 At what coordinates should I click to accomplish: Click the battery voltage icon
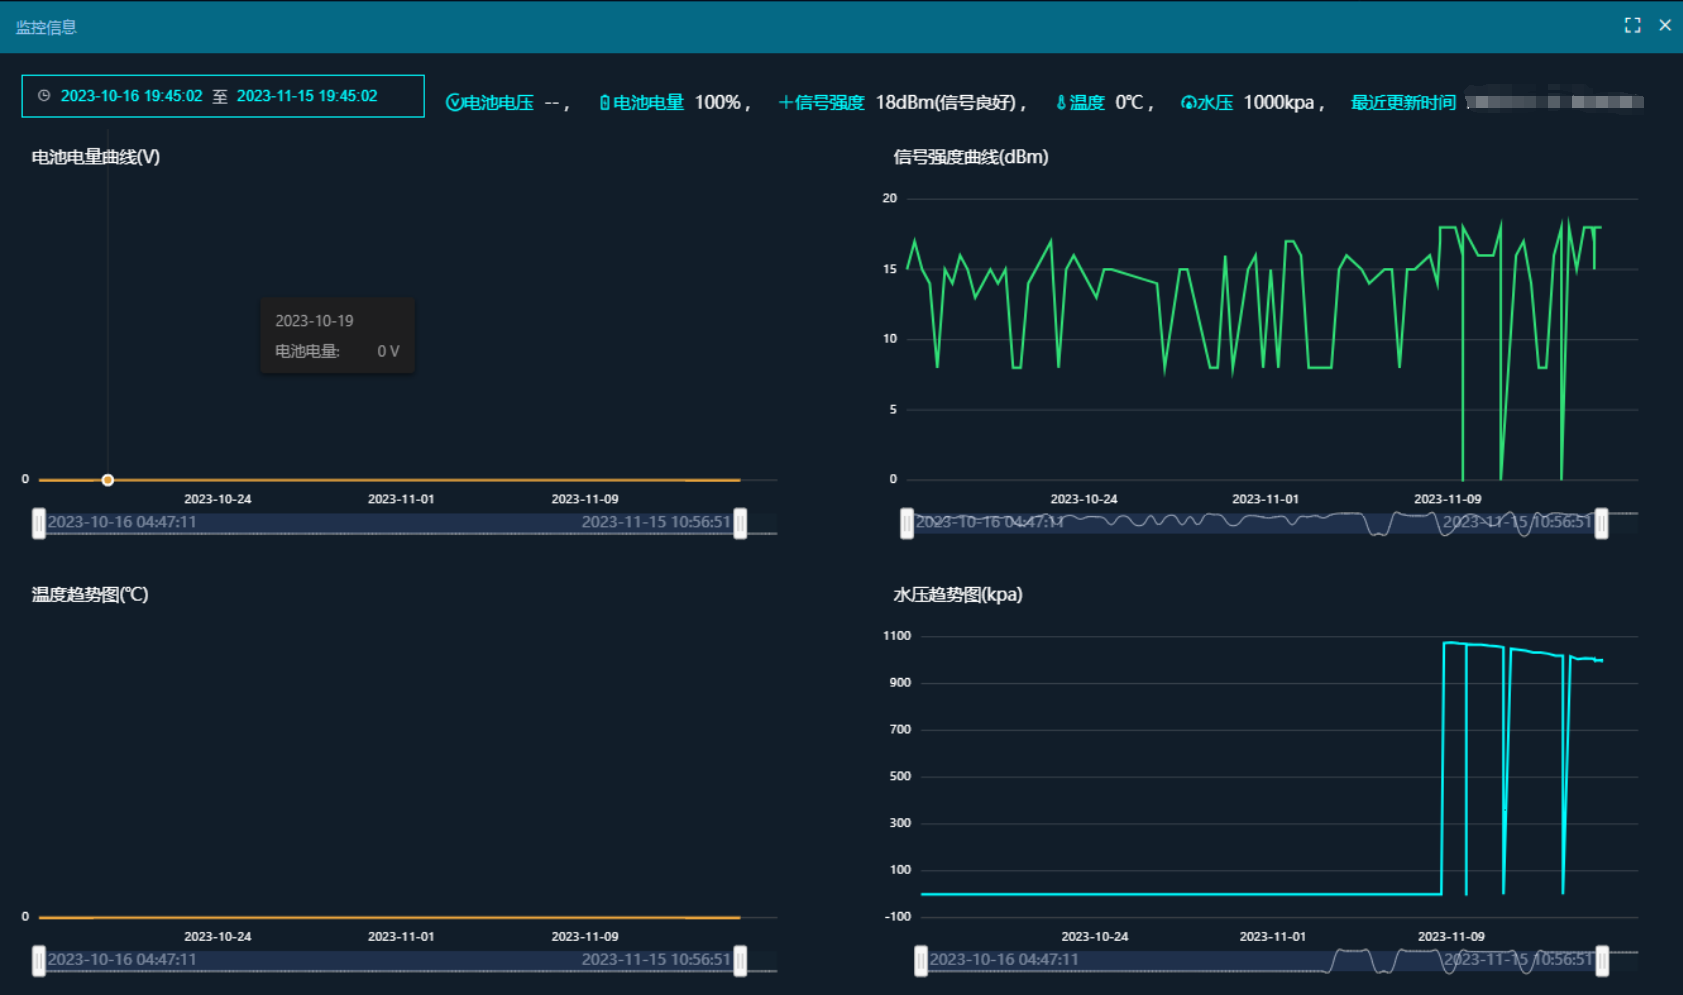coord(453,102)
